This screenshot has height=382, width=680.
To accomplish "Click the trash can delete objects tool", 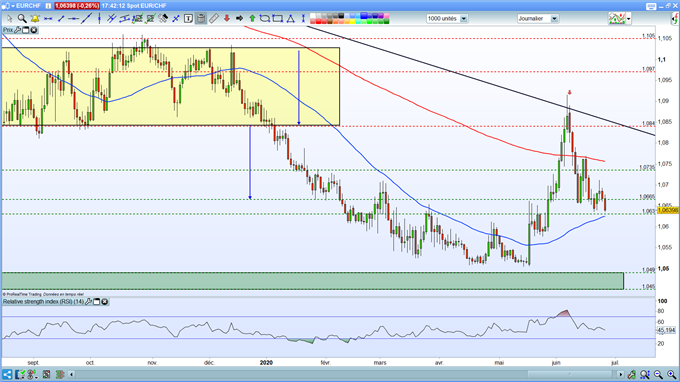I will pos(201,18).
